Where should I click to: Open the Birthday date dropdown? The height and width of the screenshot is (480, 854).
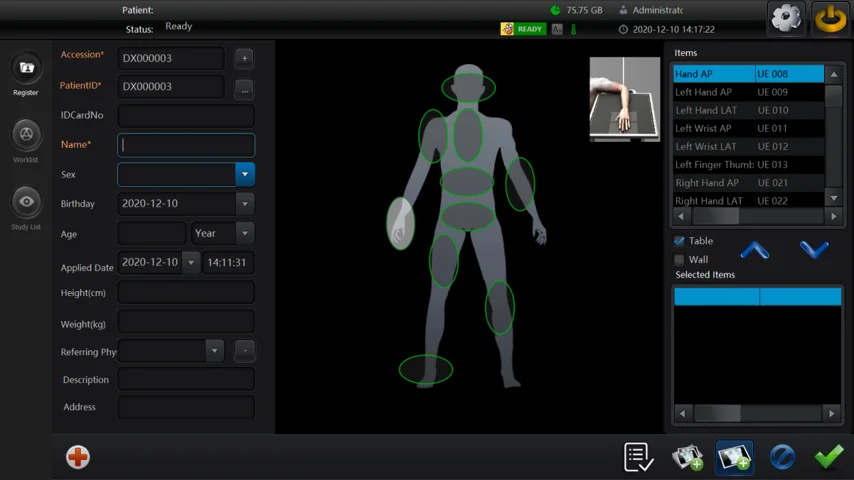coord(244,204)
